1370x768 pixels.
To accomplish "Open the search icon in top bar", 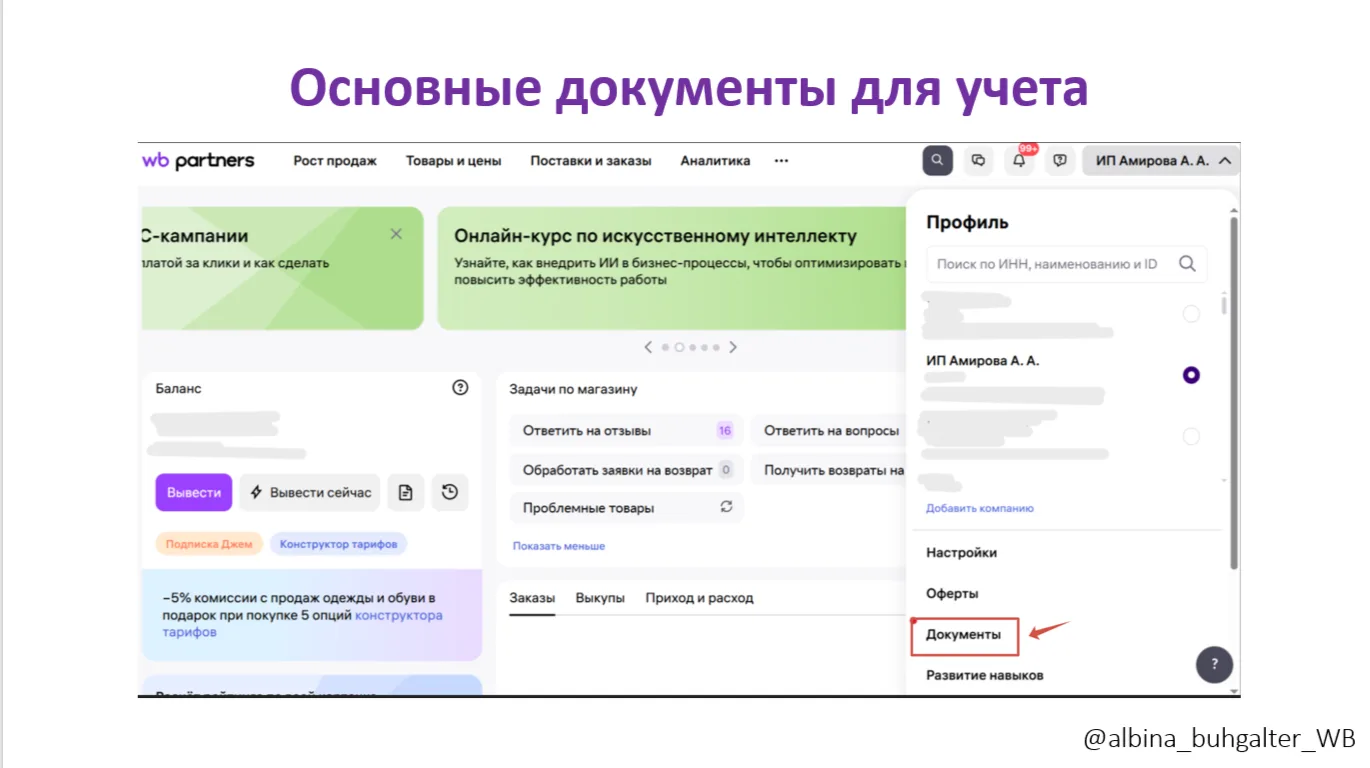I will tap(937, 160).
